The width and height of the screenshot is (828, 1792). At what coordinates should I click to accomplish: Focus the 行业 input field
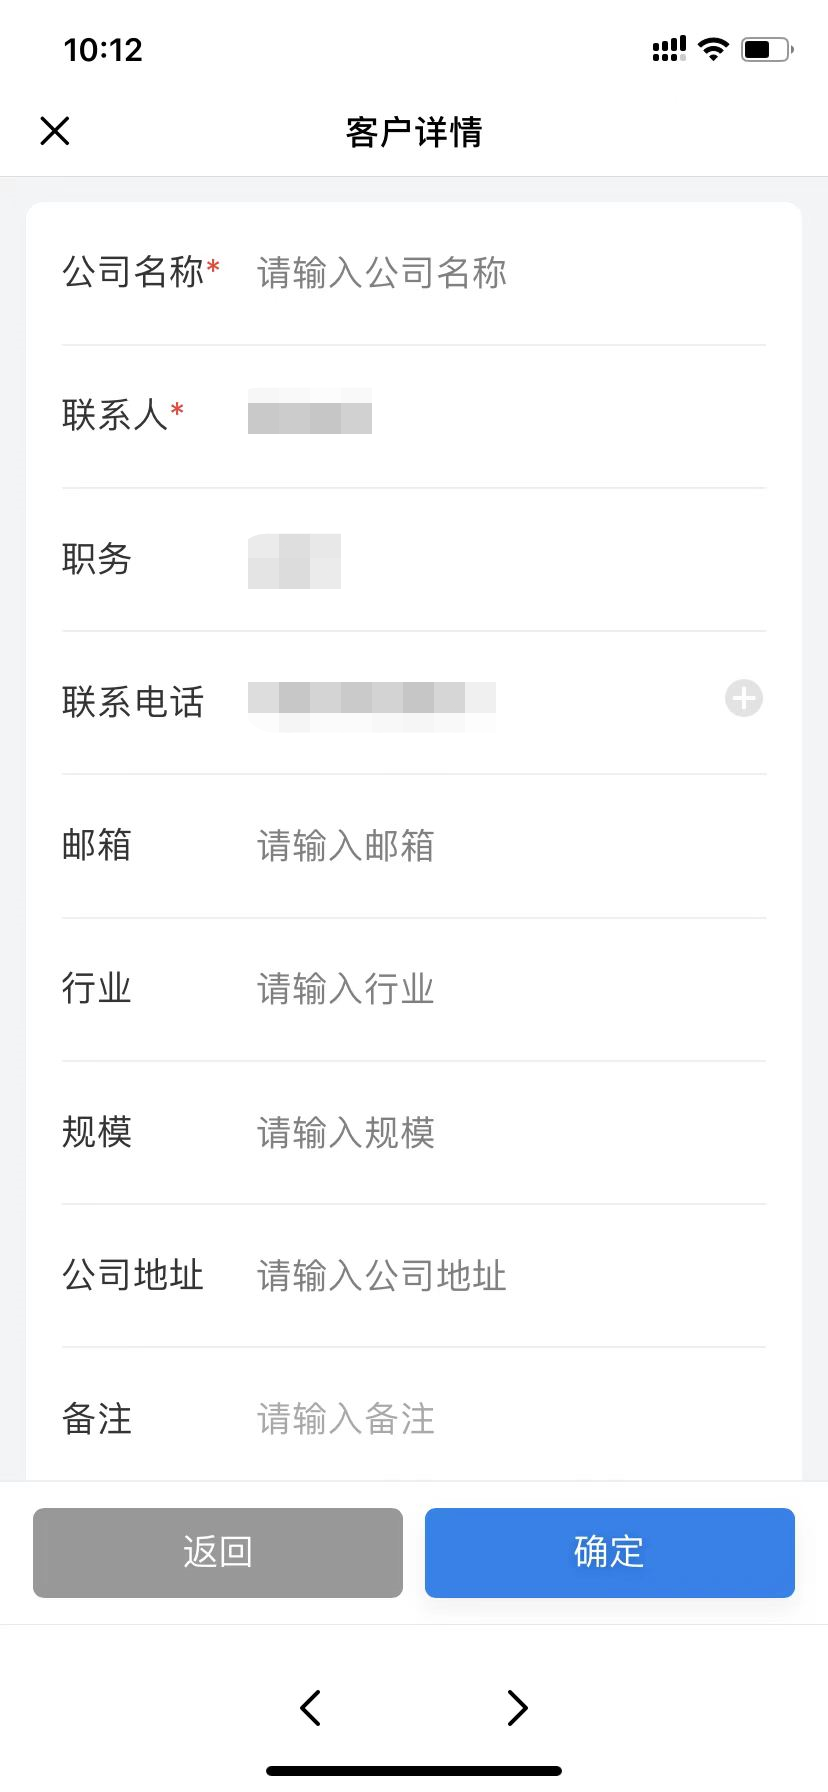[500, 989]
